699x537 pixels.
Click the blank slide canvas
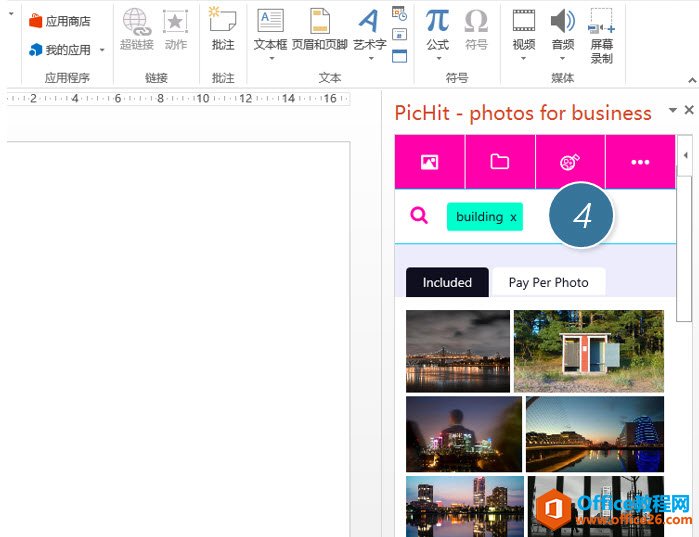pyautogui.click(x=178, y=339)
